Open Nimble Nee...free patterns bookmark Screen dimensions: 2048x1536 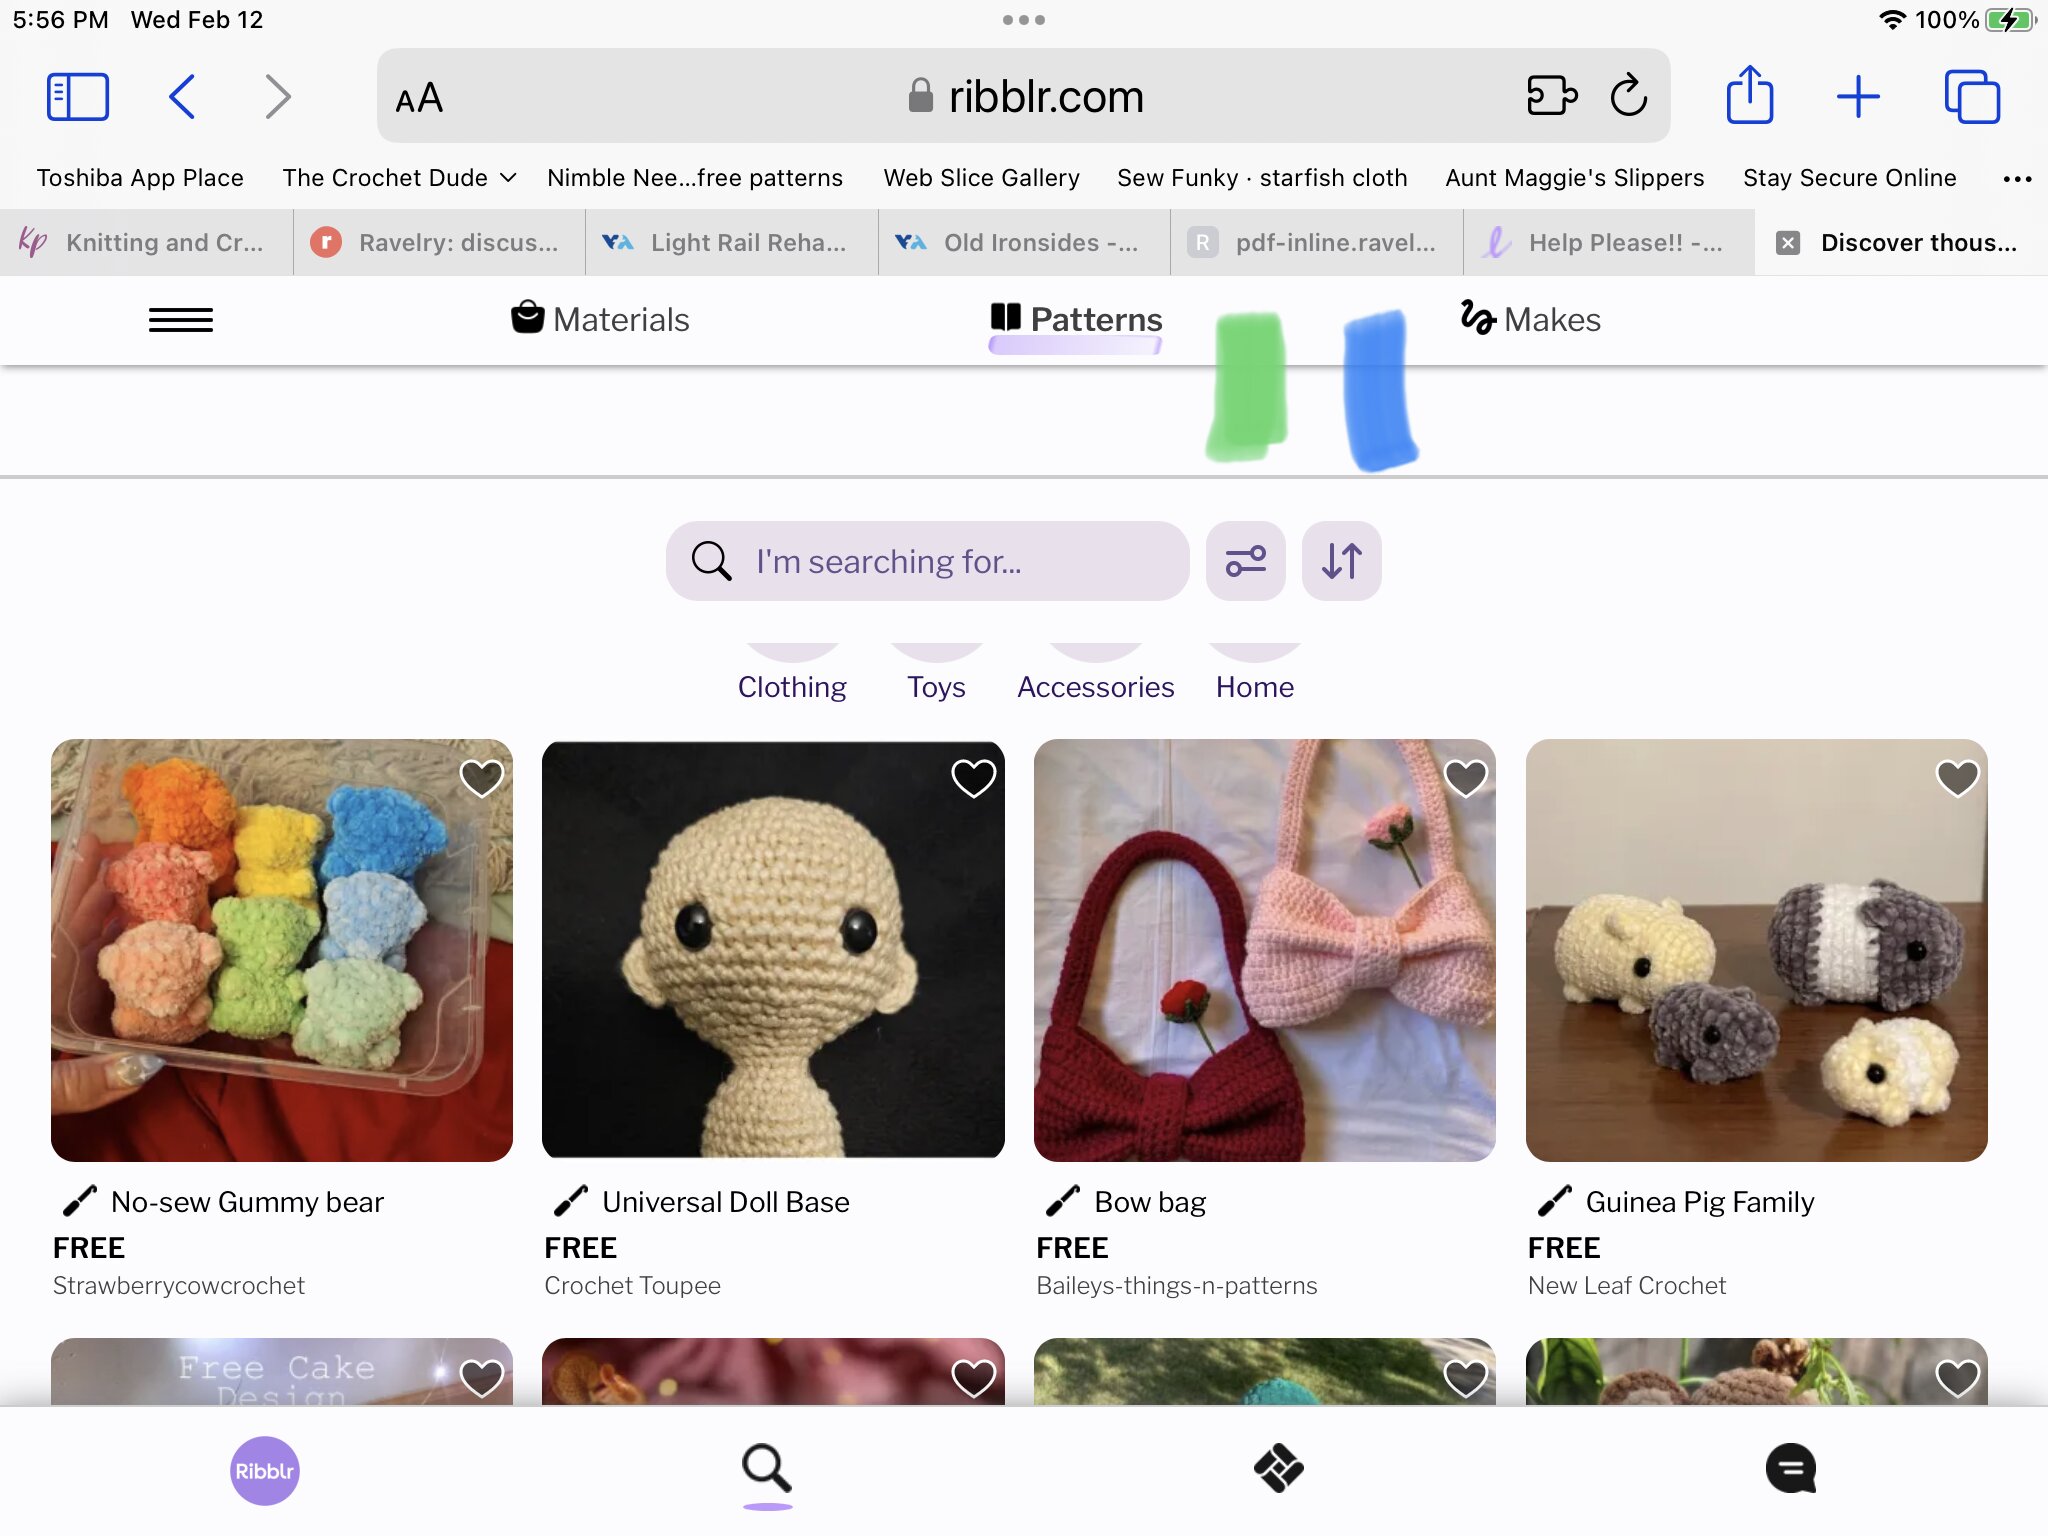click(x=695, y=178)
